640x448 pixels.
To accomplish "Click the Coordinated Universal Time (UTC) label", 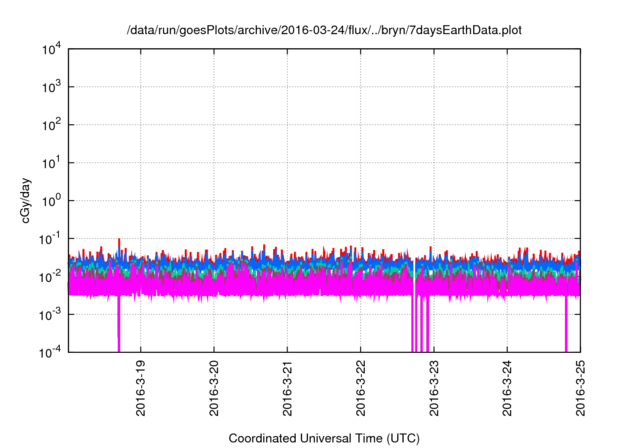I will (324, 438).
